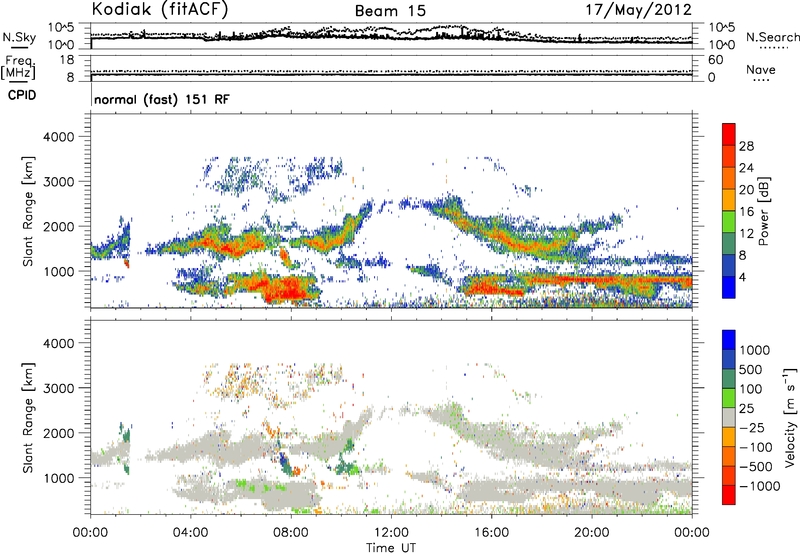Click the '08:00' time axis label
The image size is (800, 554).
point(291,533)
